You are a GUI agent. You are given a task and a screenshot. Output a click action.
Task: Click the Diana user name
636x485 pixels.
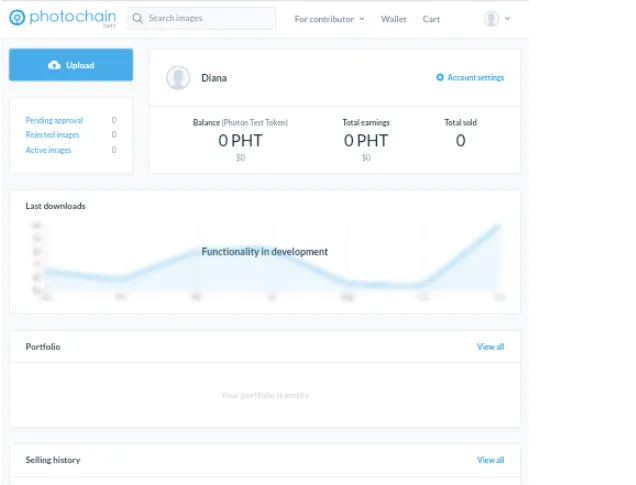click(214, 78)
